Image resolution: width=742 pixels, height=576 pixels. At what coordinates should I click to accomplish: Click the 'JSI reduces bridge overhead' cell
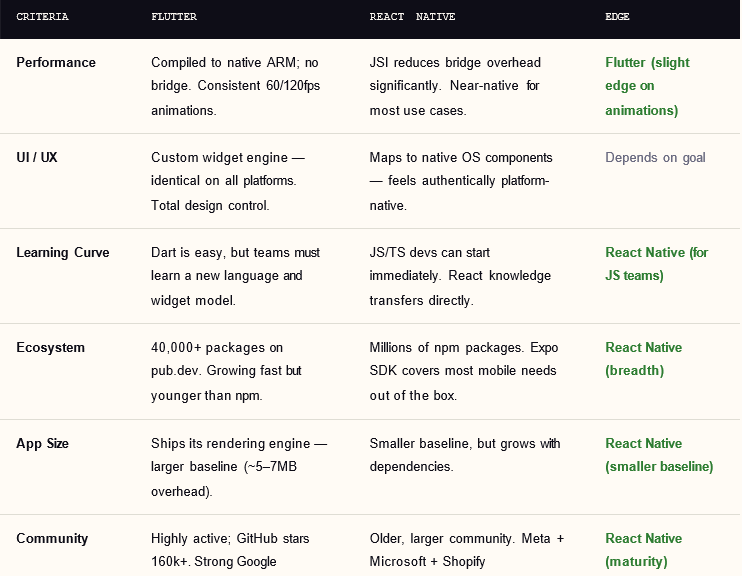[x=454, y=86]
